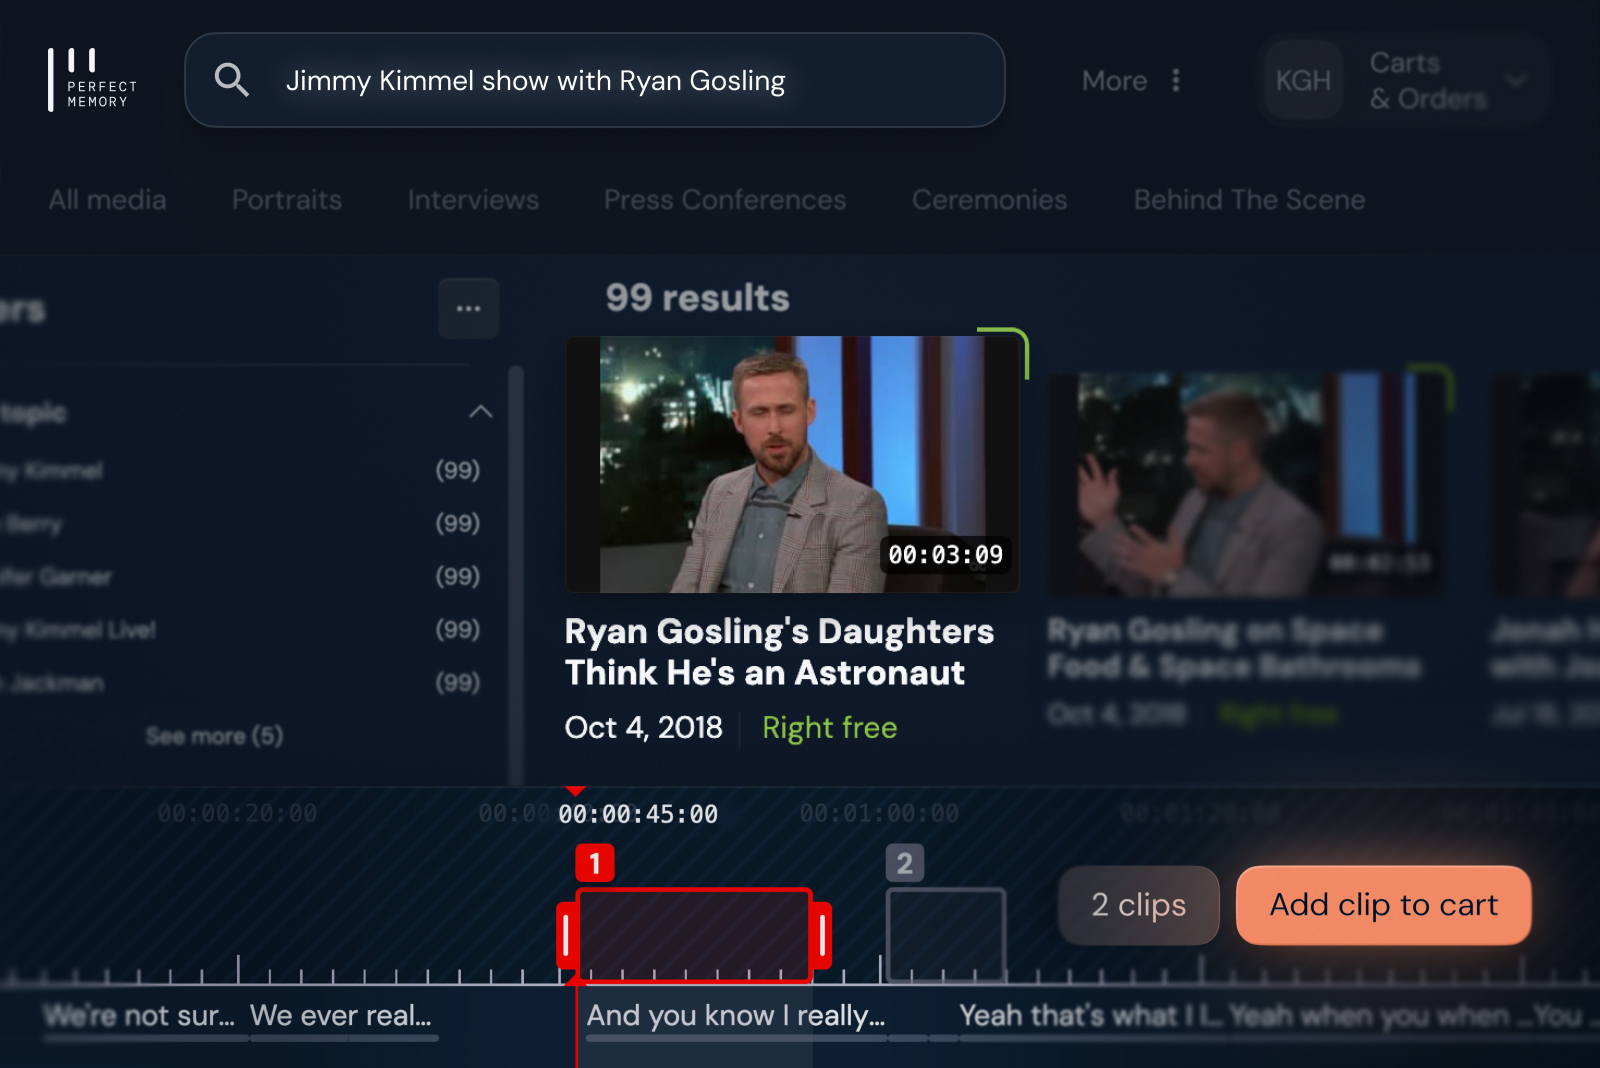Click the Perfect Memory logo
Viewport: 1600px width, 1068px height.
point(92,80)
